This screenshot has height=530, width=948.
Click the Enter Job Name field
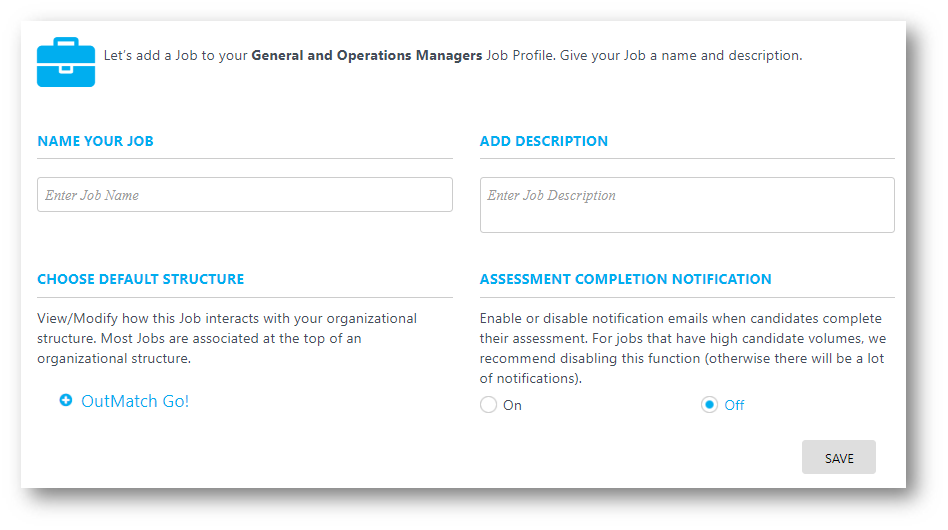coord(245,195)
